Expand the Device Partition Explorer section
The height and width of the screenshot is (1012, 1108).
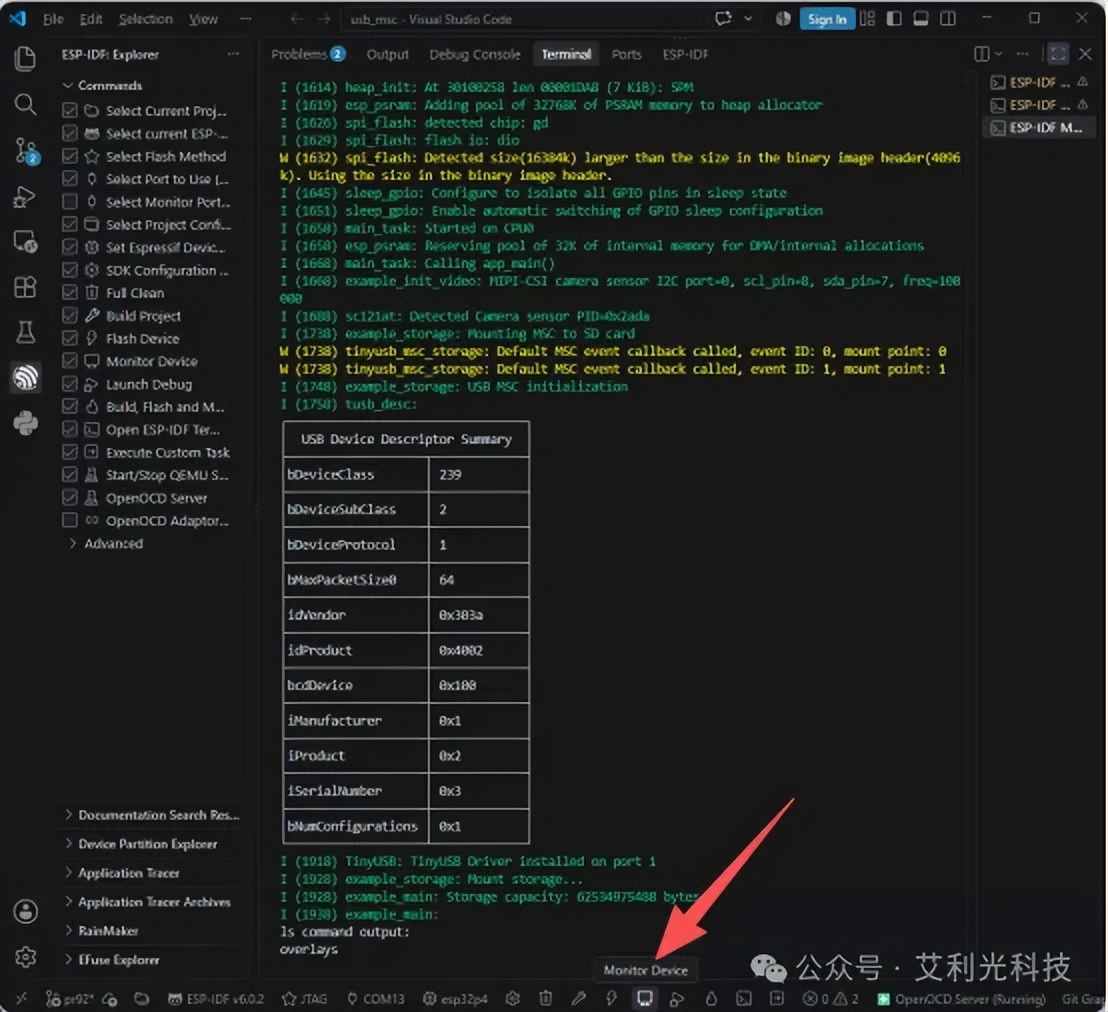(x=141, y=844)
